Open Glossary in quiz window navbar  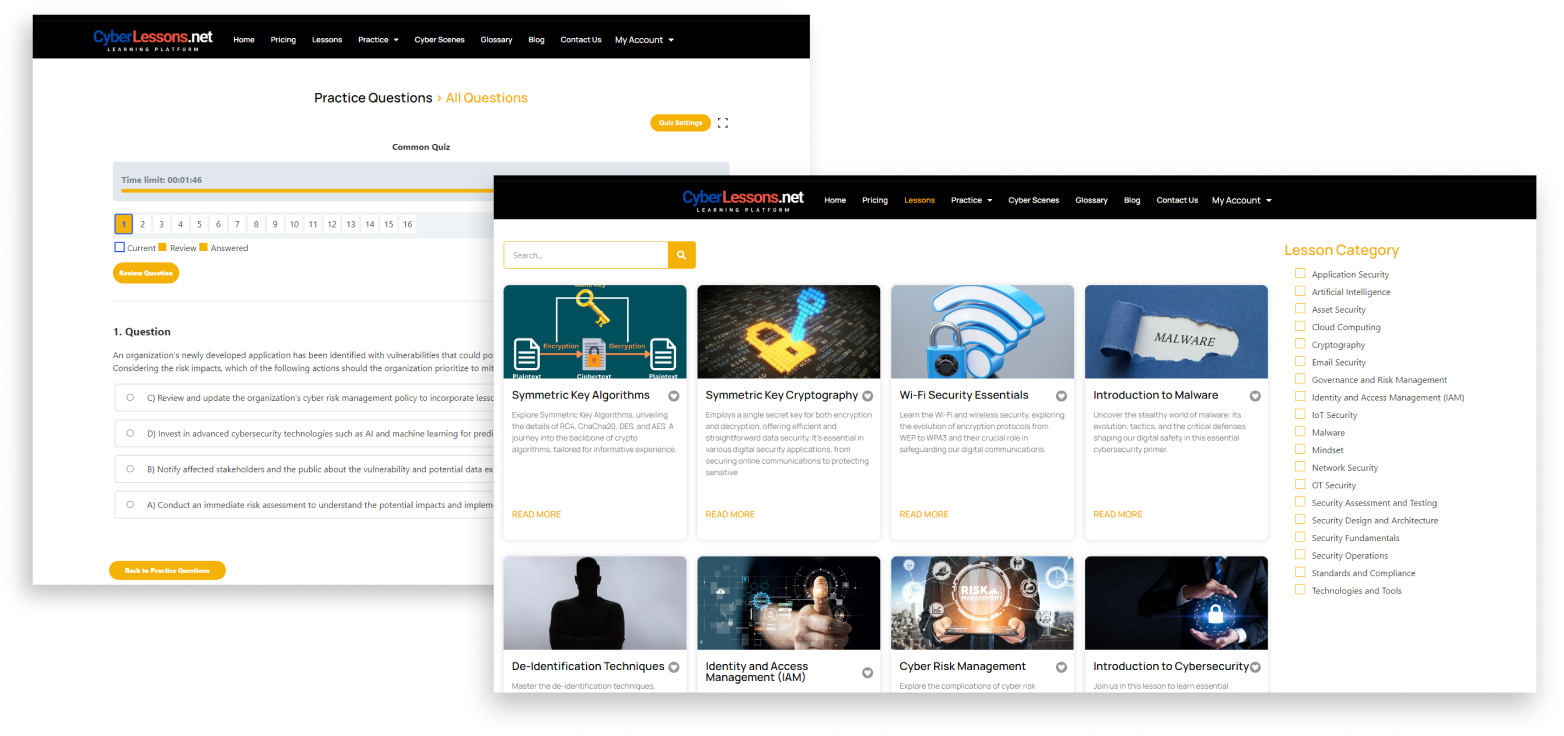[x=496, y=40]
